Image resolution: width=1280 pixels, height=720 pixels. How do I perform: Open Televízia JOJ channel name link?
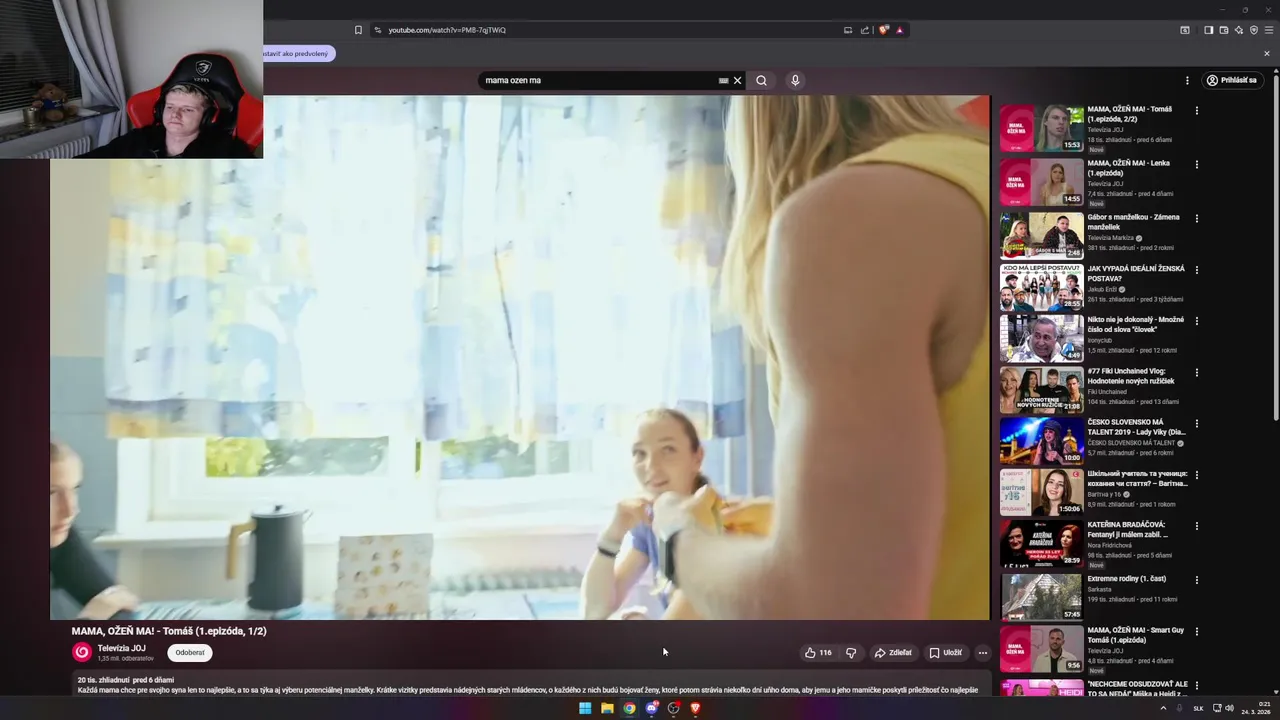(121, 648)
